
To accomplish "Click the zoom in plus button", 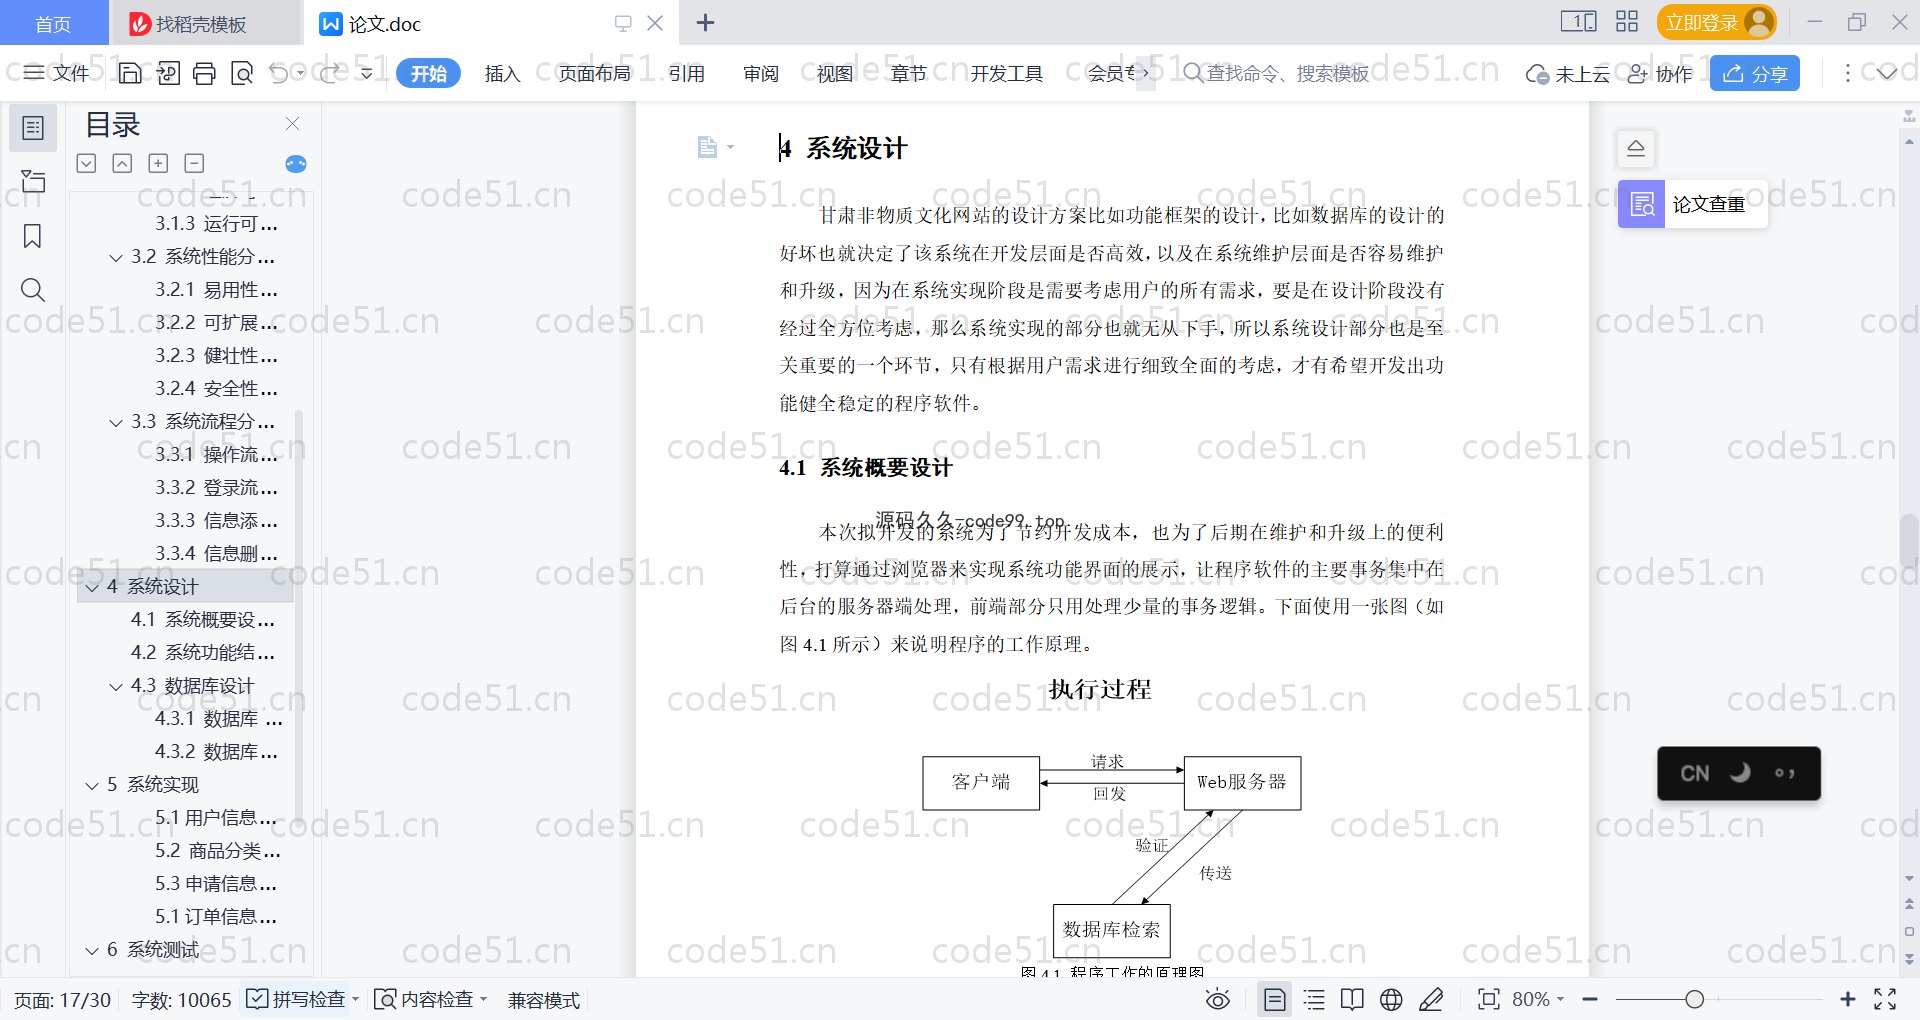I will (x=1848, y=999).
